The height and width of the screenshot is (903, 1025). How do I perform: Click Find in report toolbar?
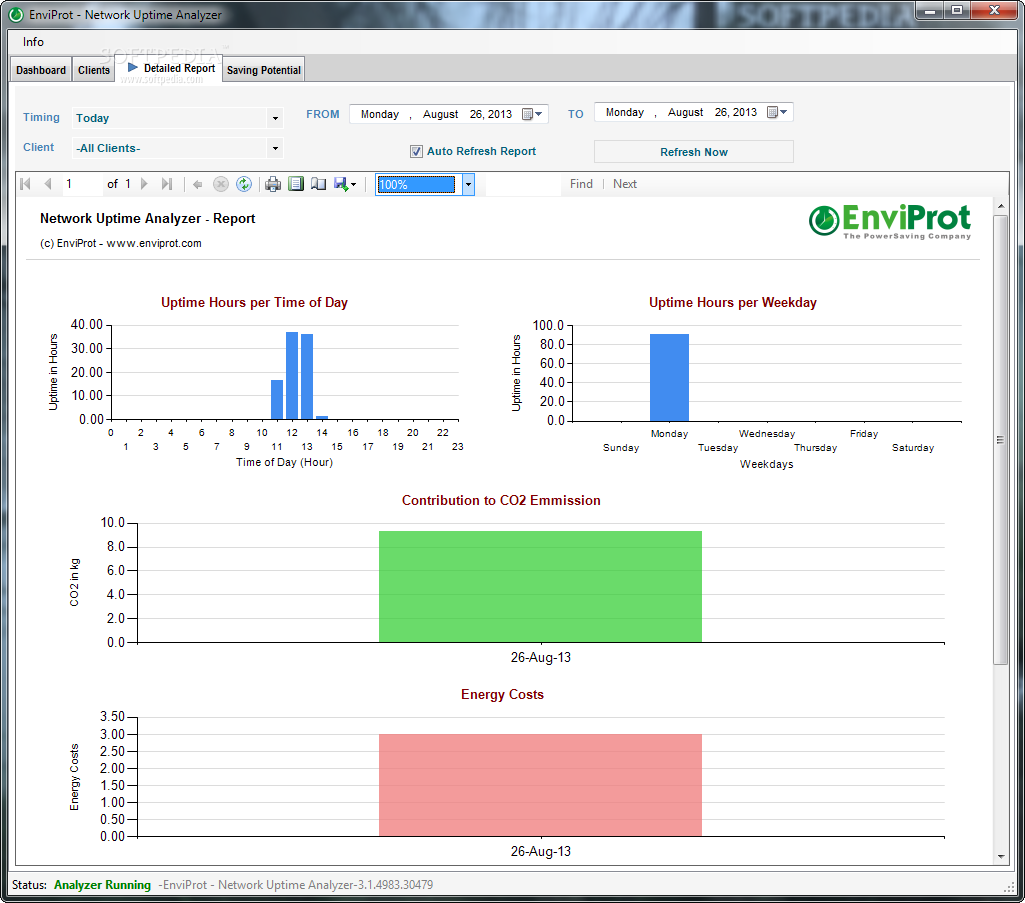pos(581,184)
